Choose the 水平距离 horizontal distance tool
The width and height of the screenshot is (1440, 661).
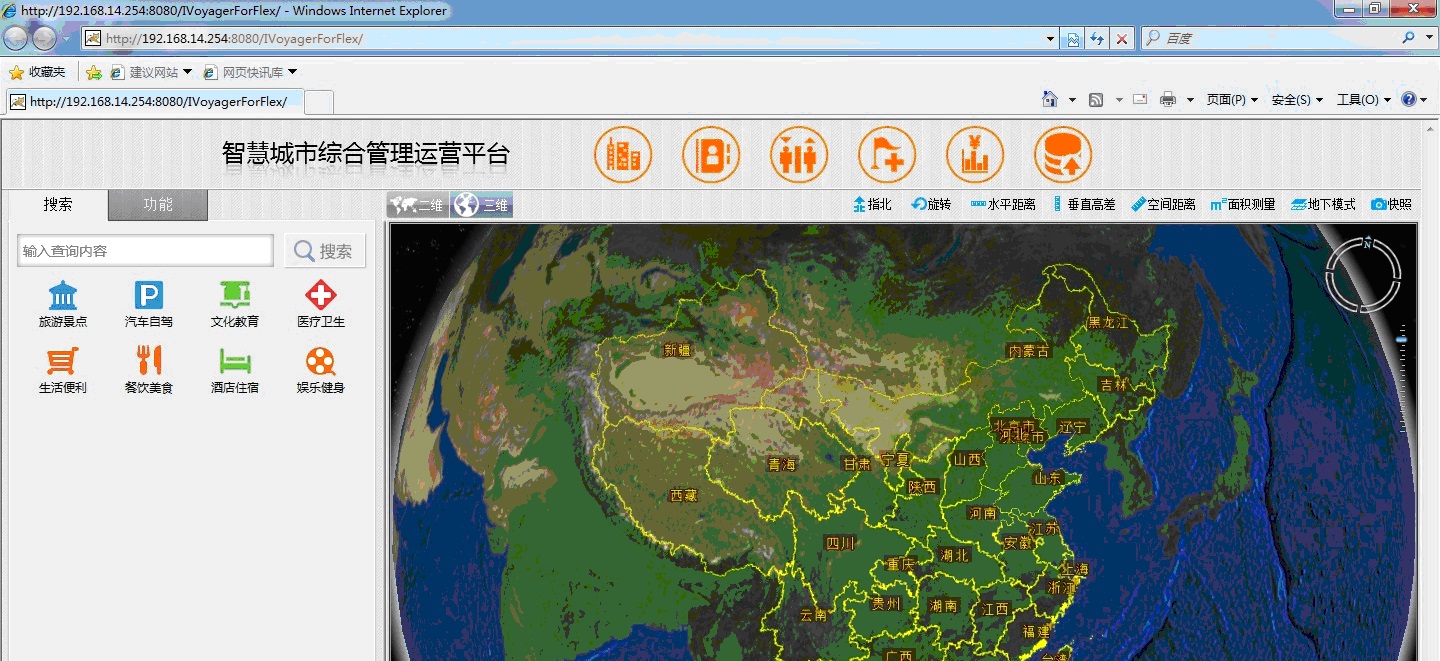pos(1003,204)
